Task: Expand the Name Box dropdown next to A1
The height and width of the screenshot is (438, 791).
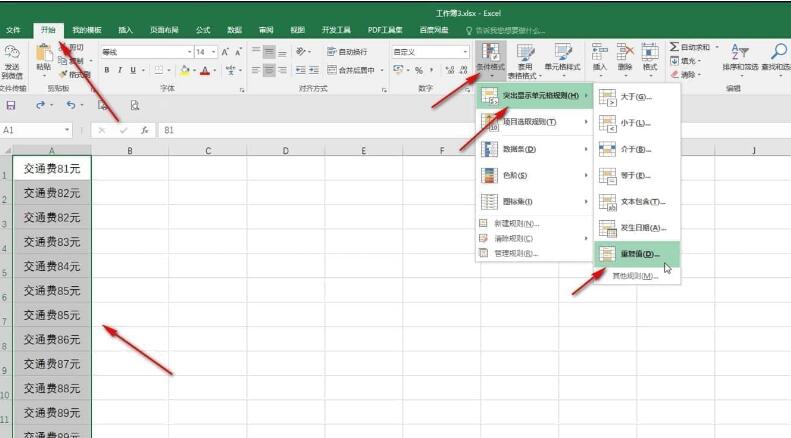Action: 68,130
